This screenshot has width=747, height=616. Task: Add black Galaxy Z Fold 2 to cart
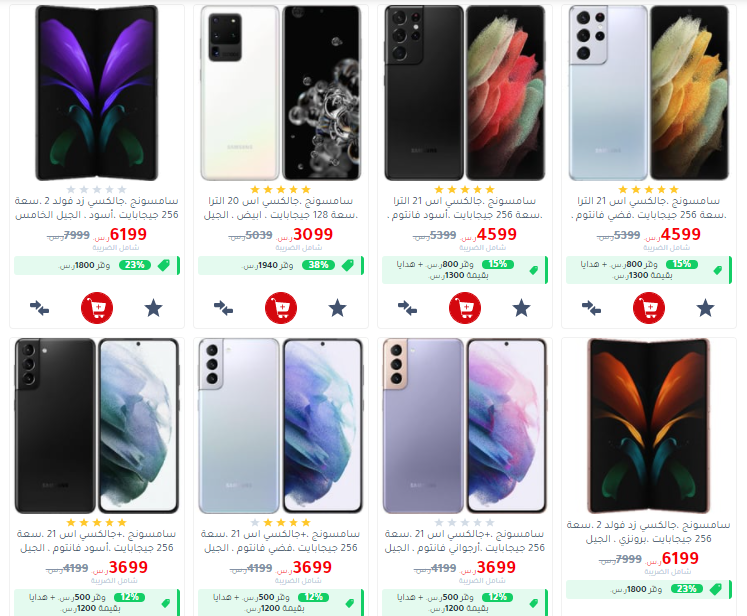(x=97, y=308)
